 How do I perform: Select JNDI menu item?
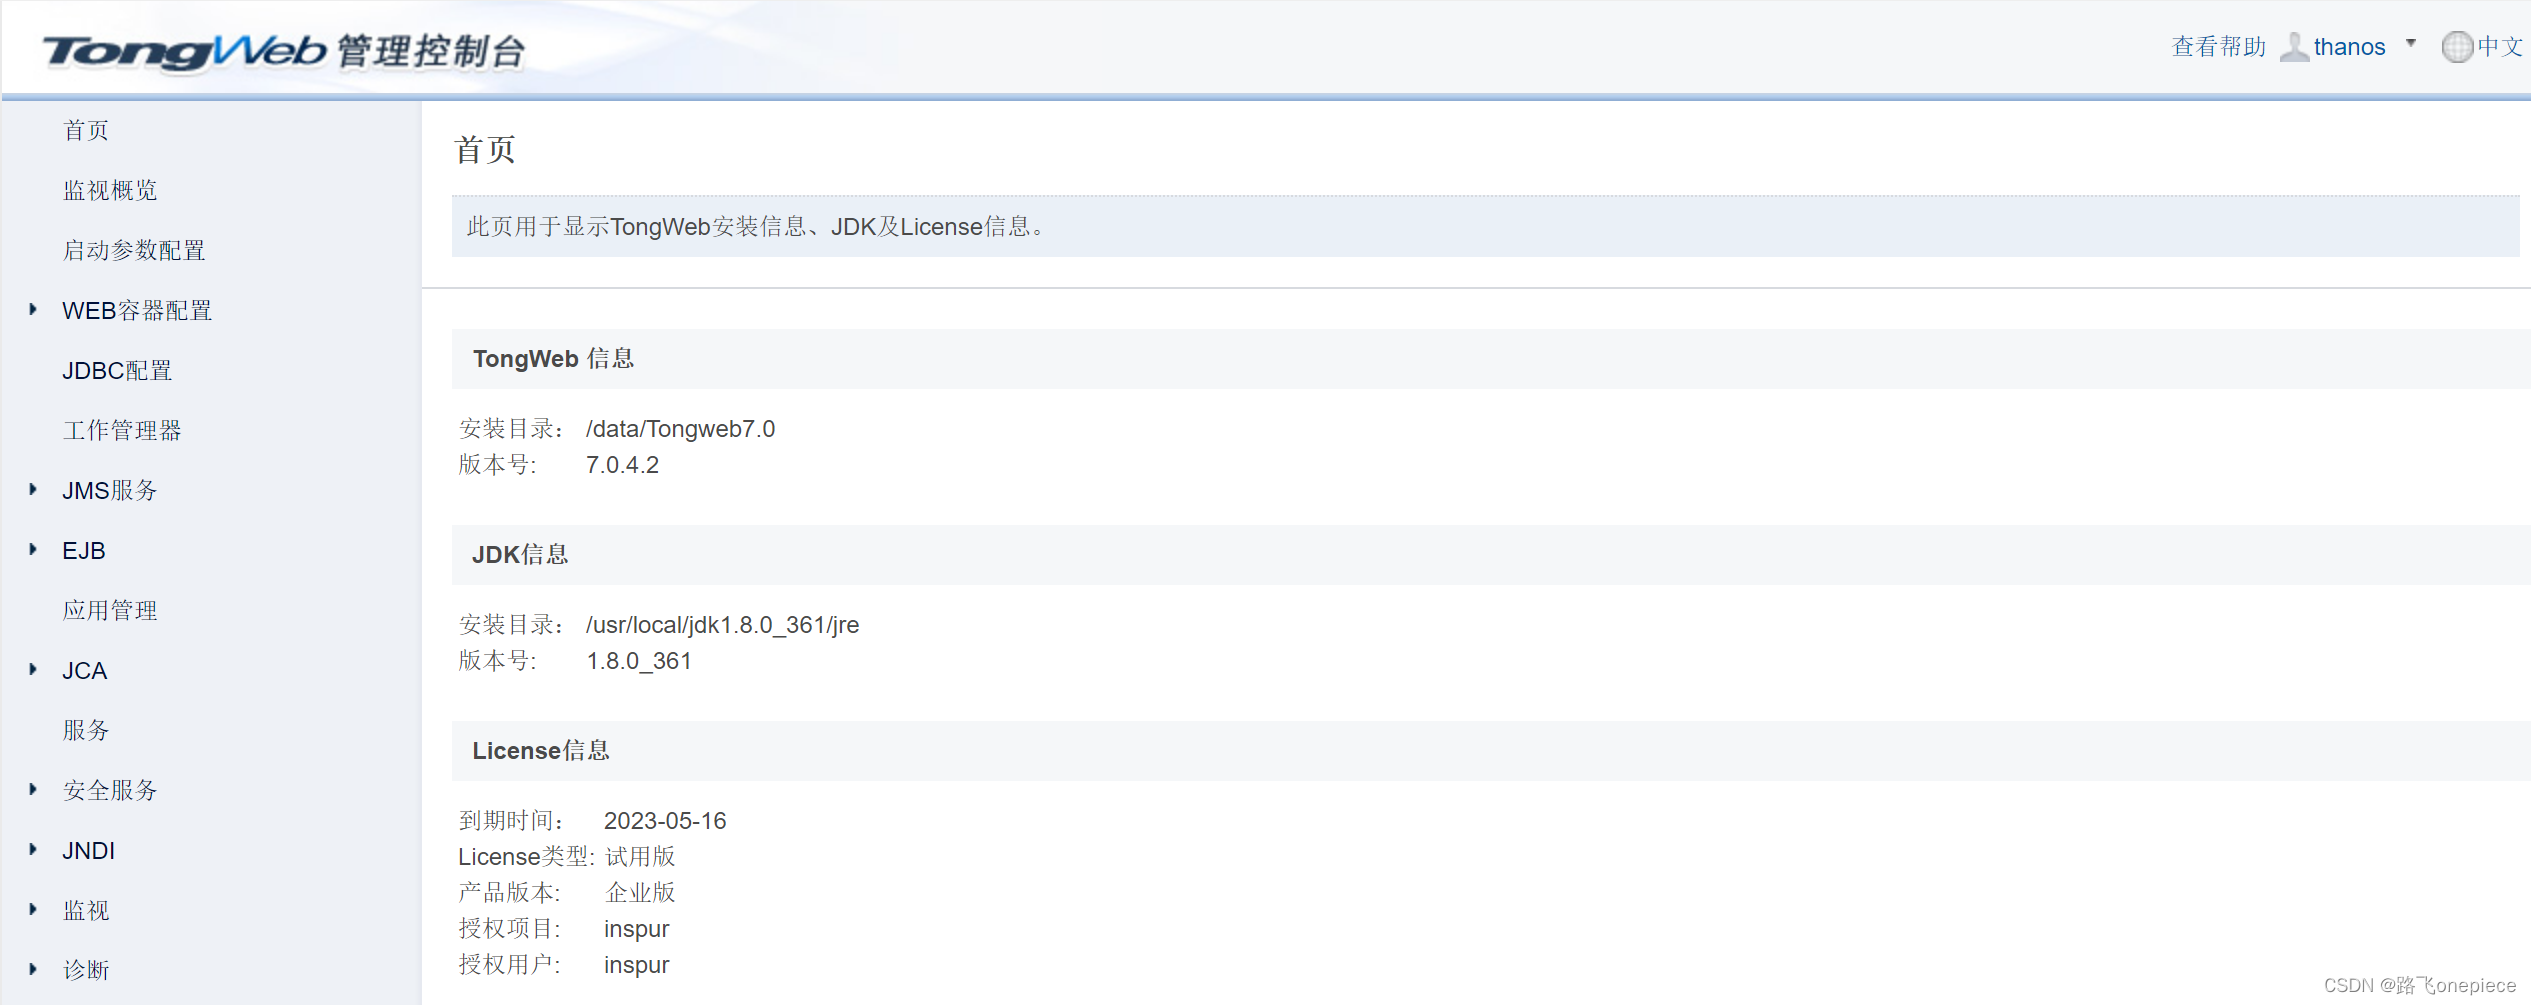pos(89,851)
